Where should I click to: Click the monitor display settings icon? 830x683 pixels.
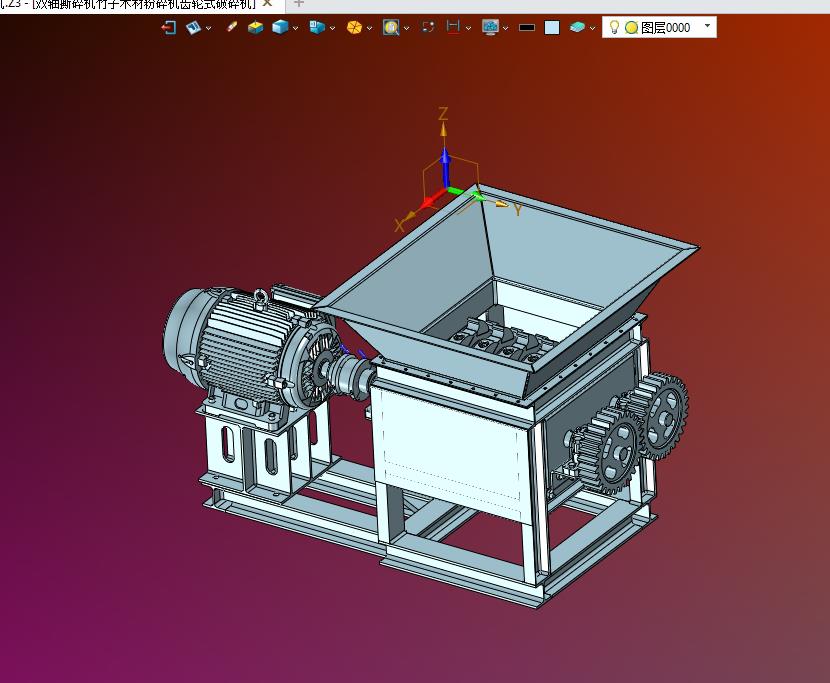coord(490,27)
